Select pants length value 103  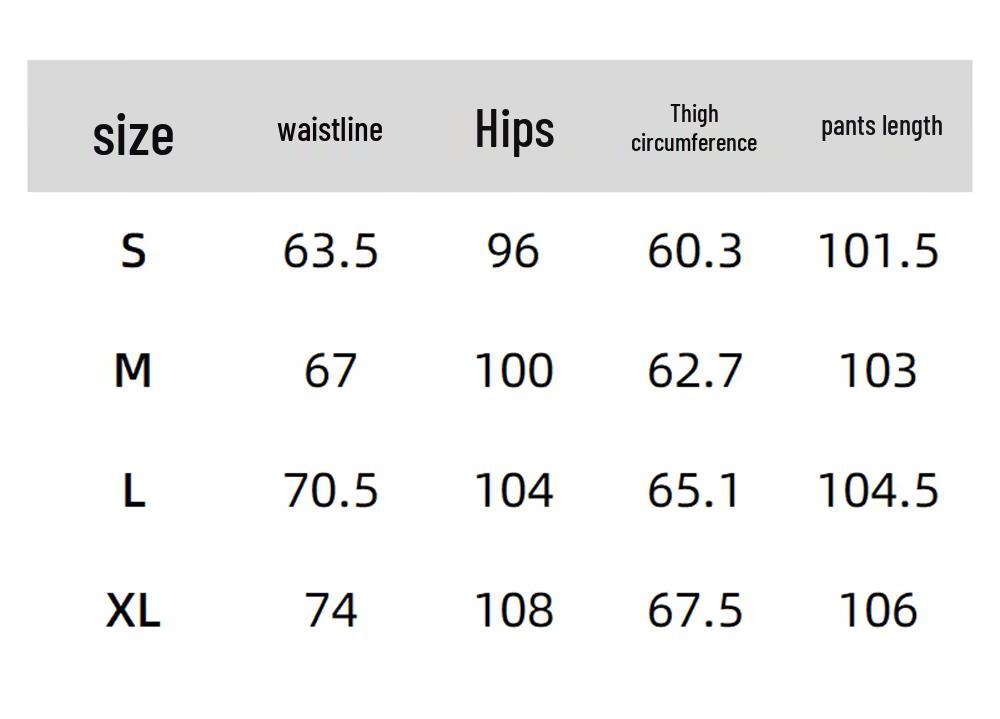tap(878, 371)
